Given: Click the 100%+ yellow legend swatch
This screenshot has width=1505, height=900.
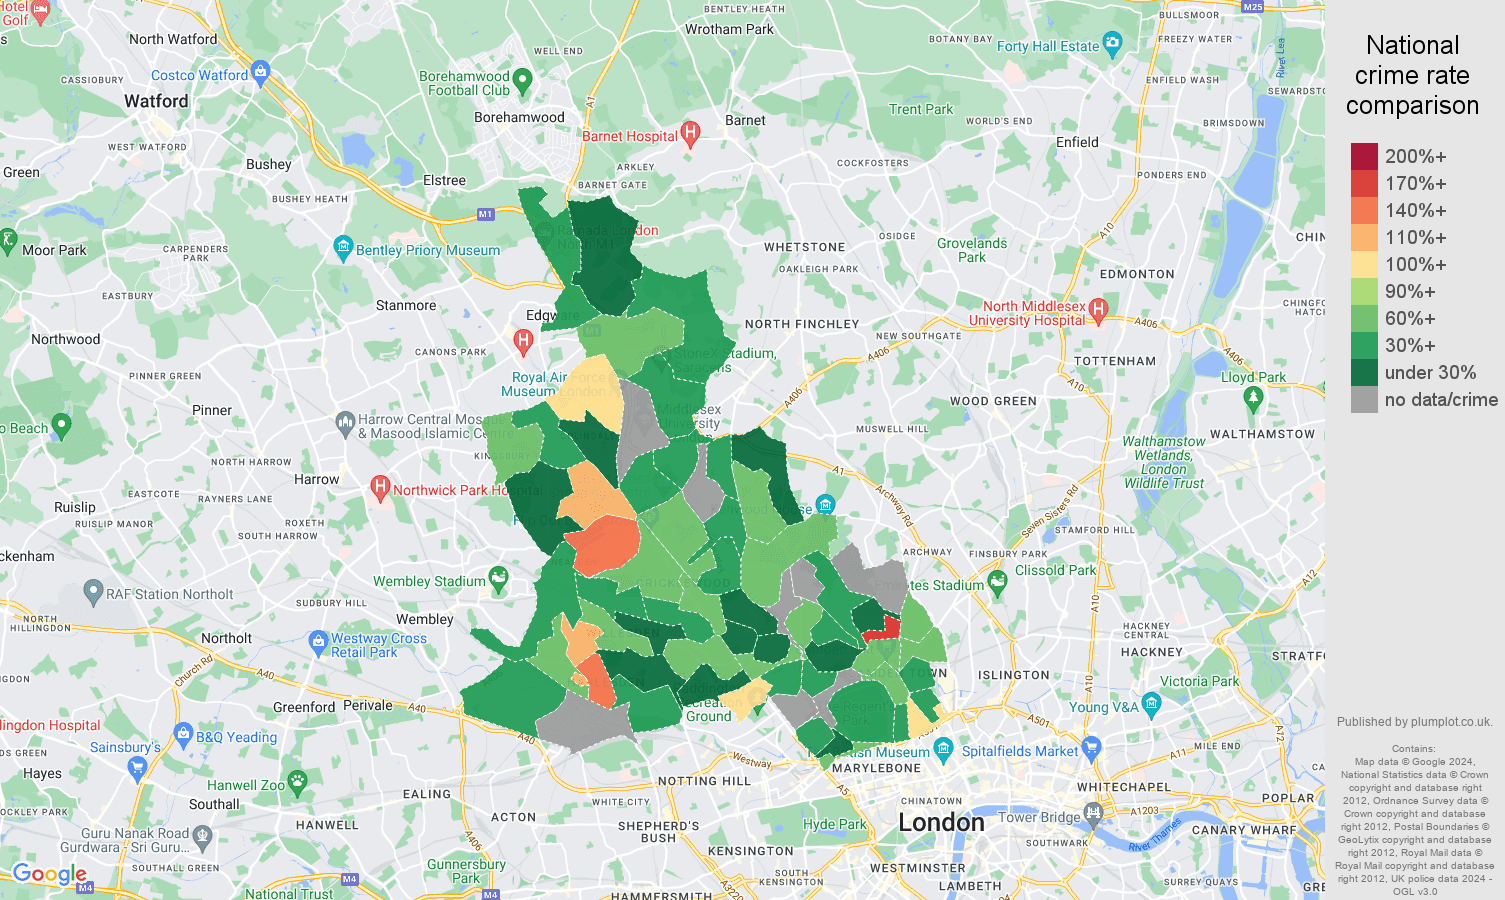Looking at the screenshot, I should click(x=1364, y=264).
